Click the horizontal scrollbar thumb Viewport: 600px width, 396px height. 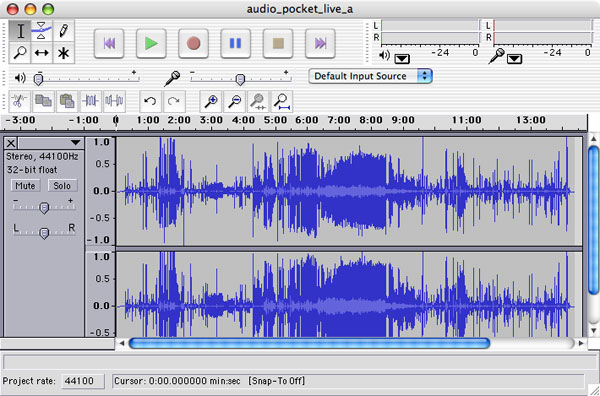[x=309, y=343]
